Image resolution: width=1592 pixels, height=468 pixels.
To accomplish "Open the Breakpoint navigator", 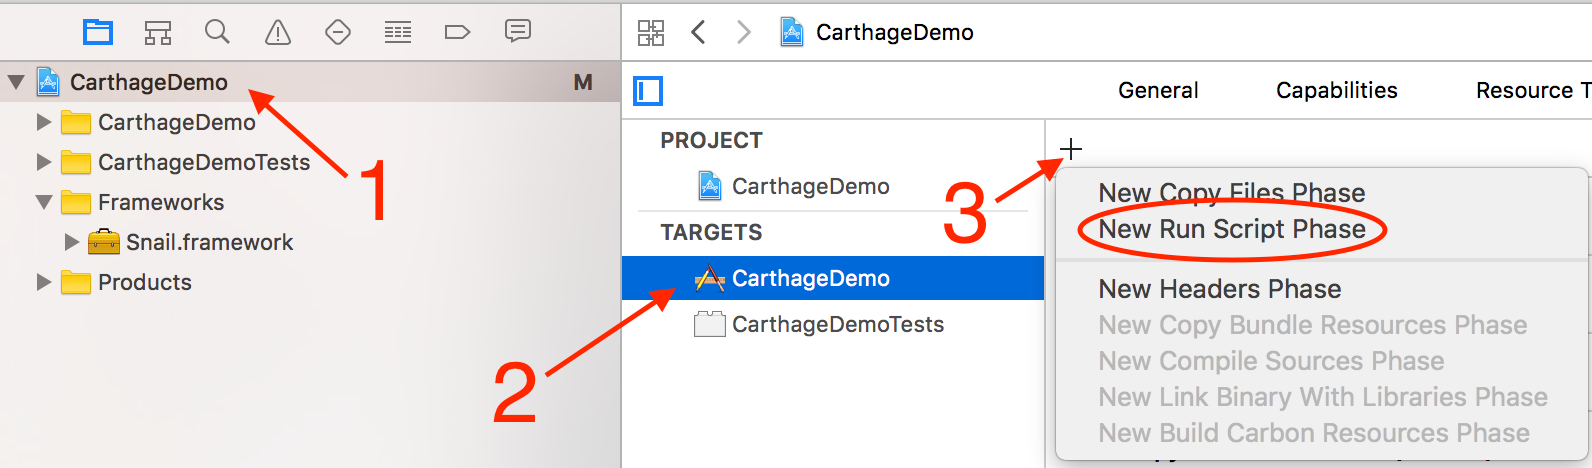I will [x=457, y=32].
